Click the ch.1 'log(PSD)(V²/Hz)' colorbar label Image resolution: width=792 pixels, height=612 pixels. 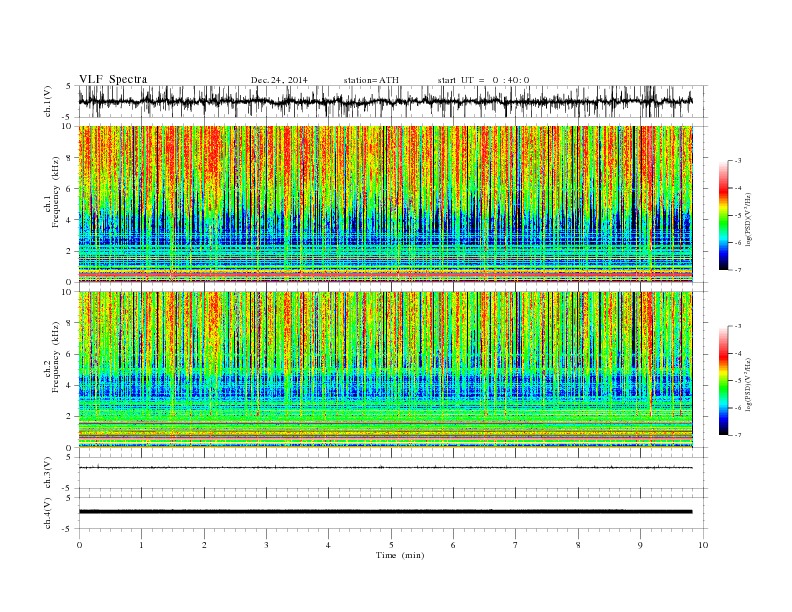tap(748, 218)
